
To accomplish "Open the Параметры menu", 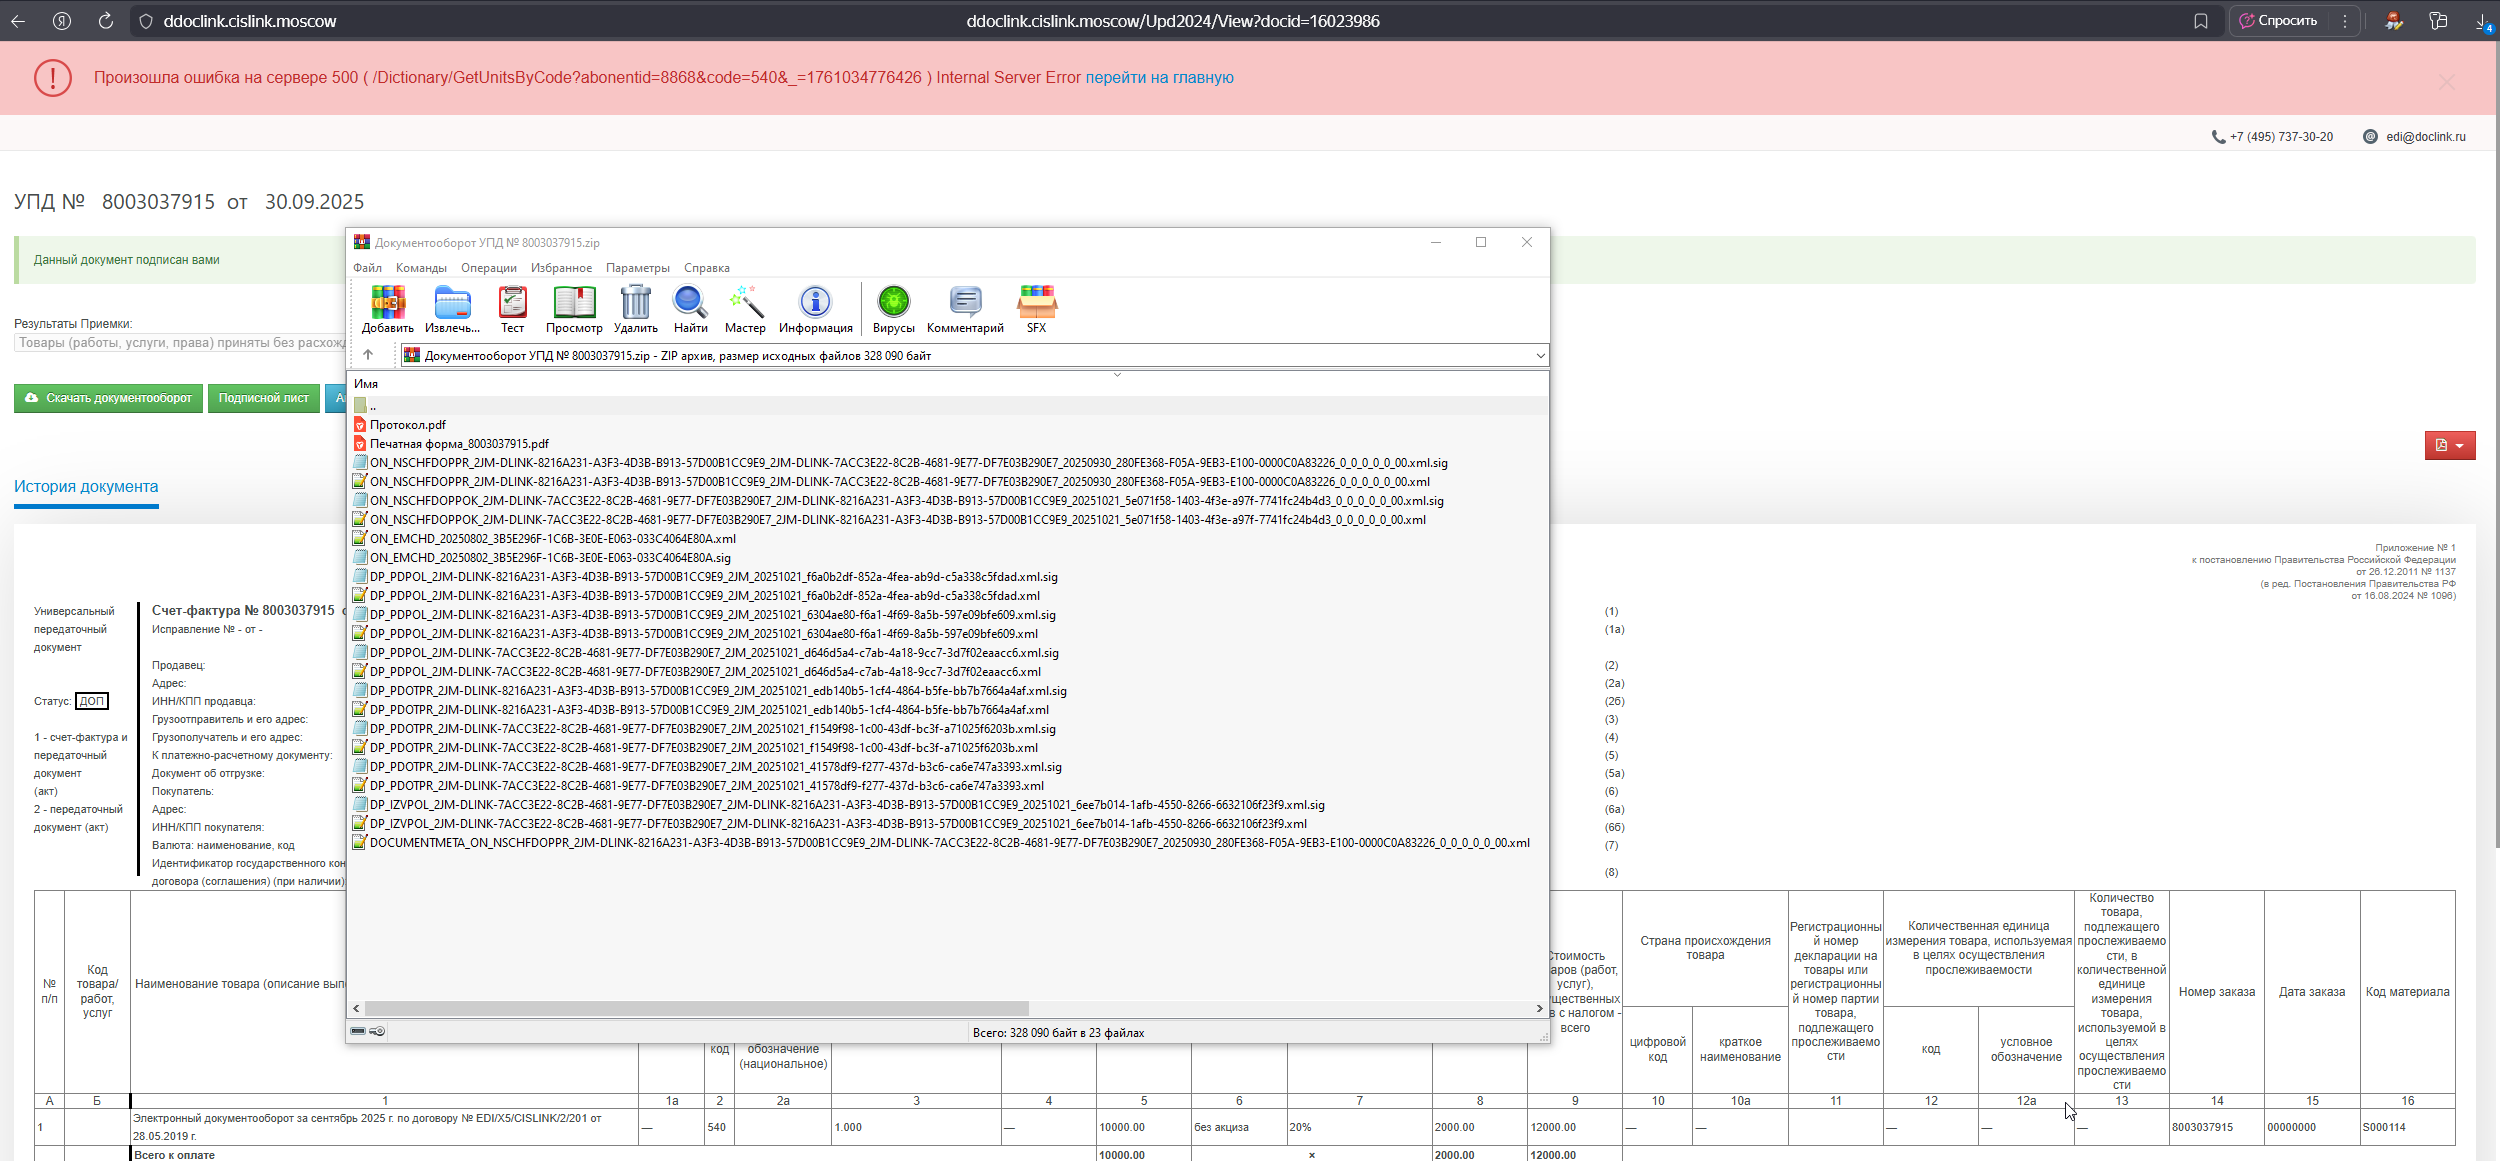I will tap(637, 268).
